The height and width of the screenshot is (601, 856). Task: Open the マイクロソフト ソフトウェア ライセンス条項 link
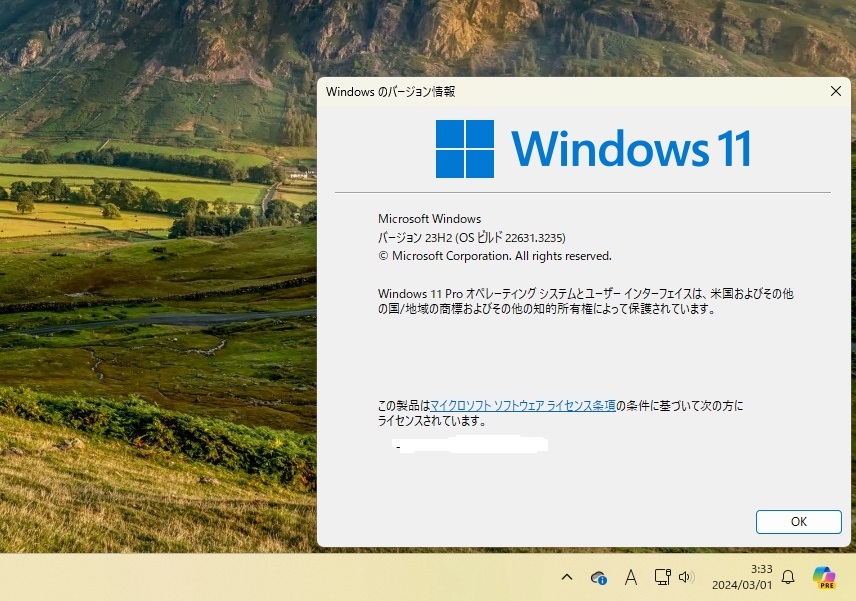[x=523, y=406]
